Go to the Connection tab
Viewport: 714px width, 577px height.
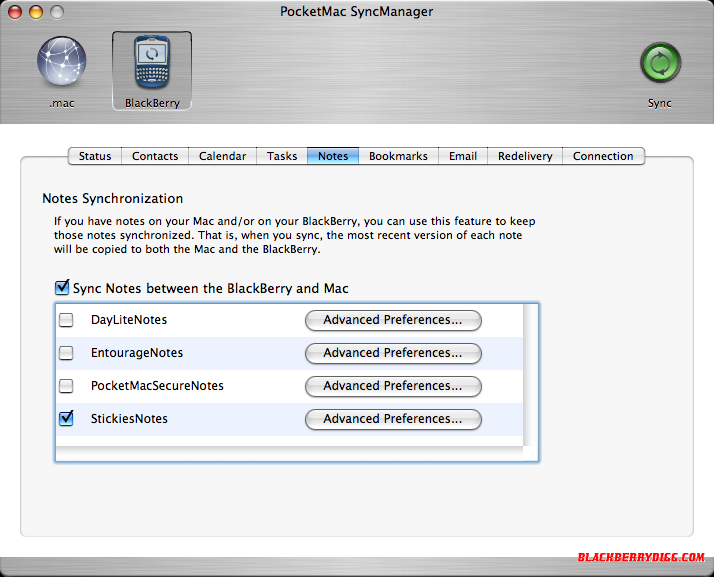pyautogui.click(x=603, y=156)
